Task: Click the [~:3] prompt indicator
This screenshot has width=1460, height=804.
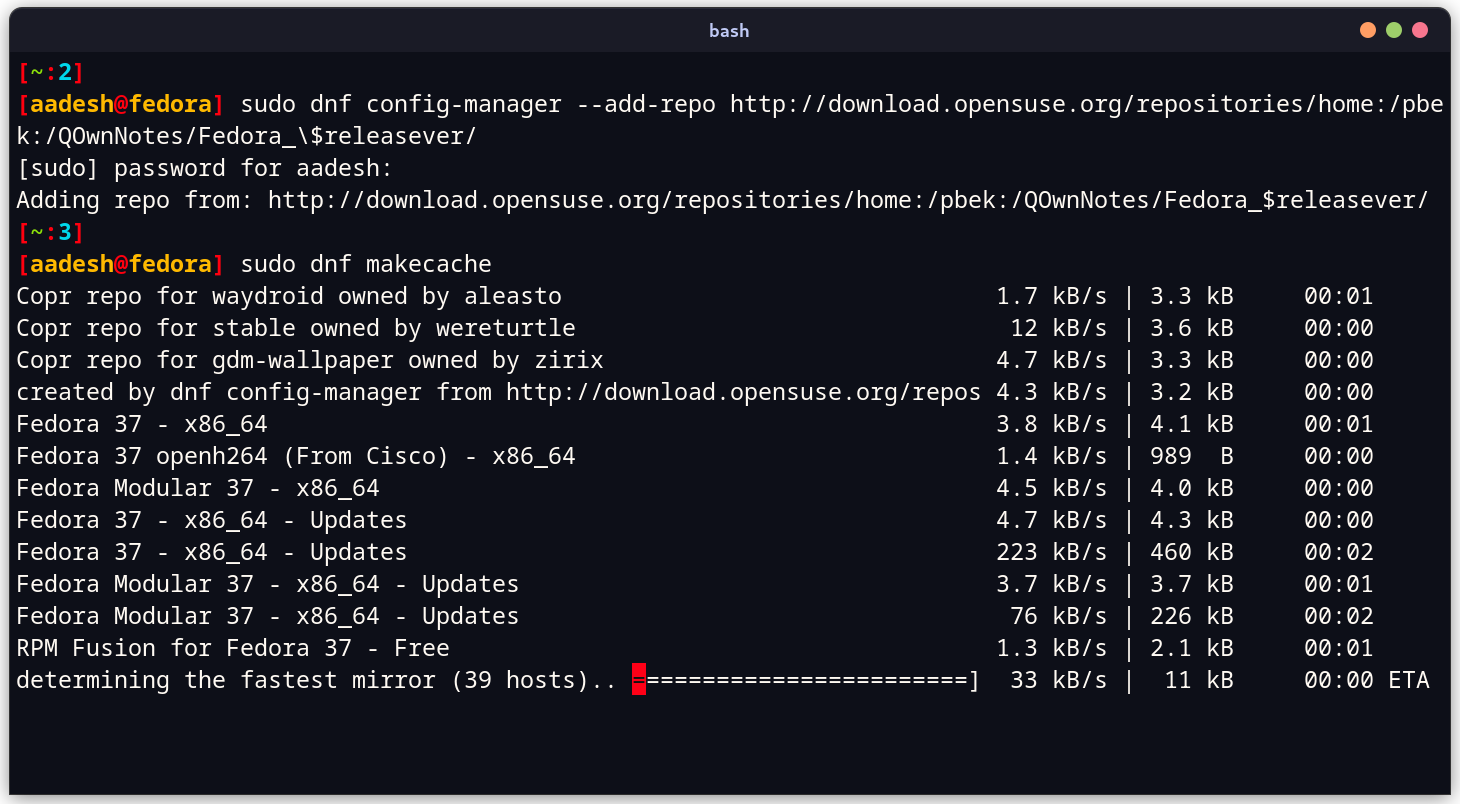Action: [x=51, y=232]
